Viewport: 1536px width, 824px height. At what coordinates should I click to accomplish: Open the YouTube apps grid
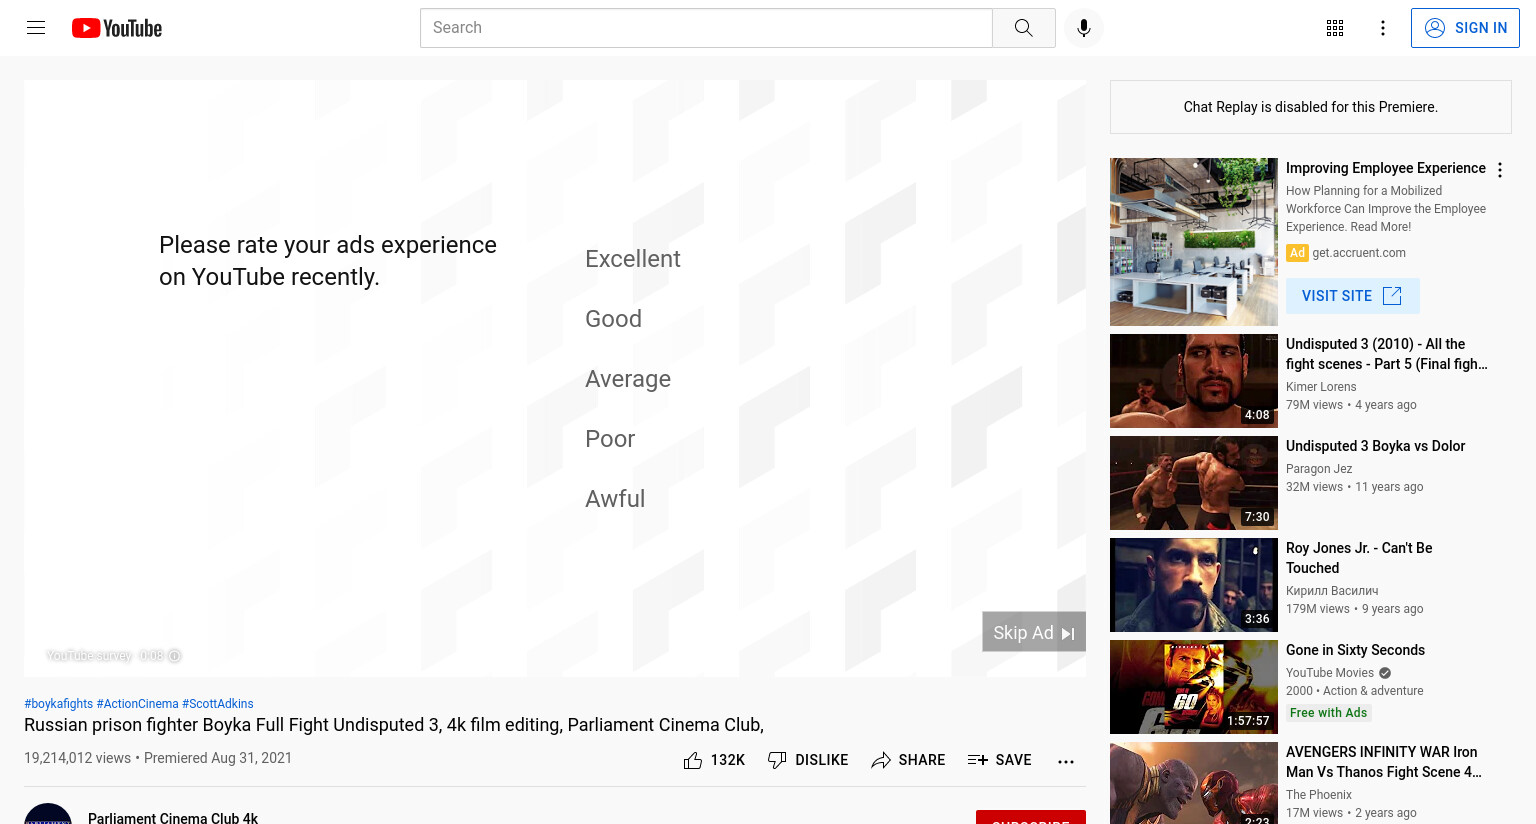pyautogui.click(x=1335, y=28)
